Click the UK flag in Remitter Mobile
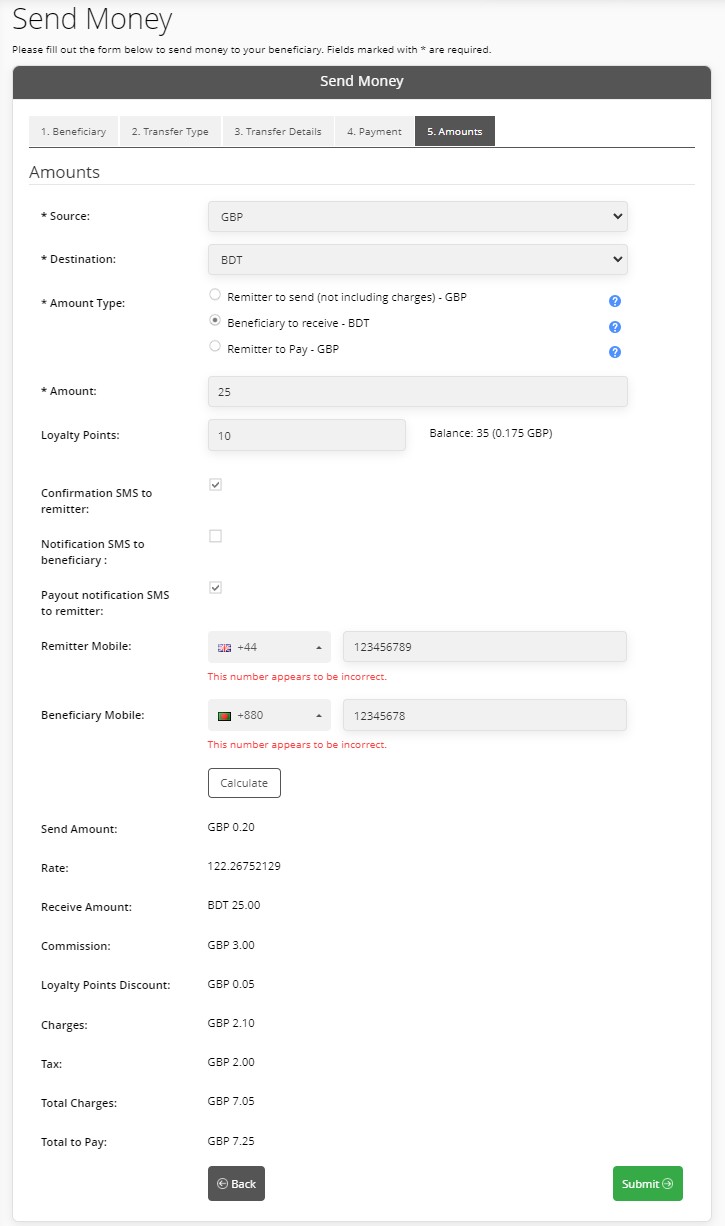 coord(224,648)
